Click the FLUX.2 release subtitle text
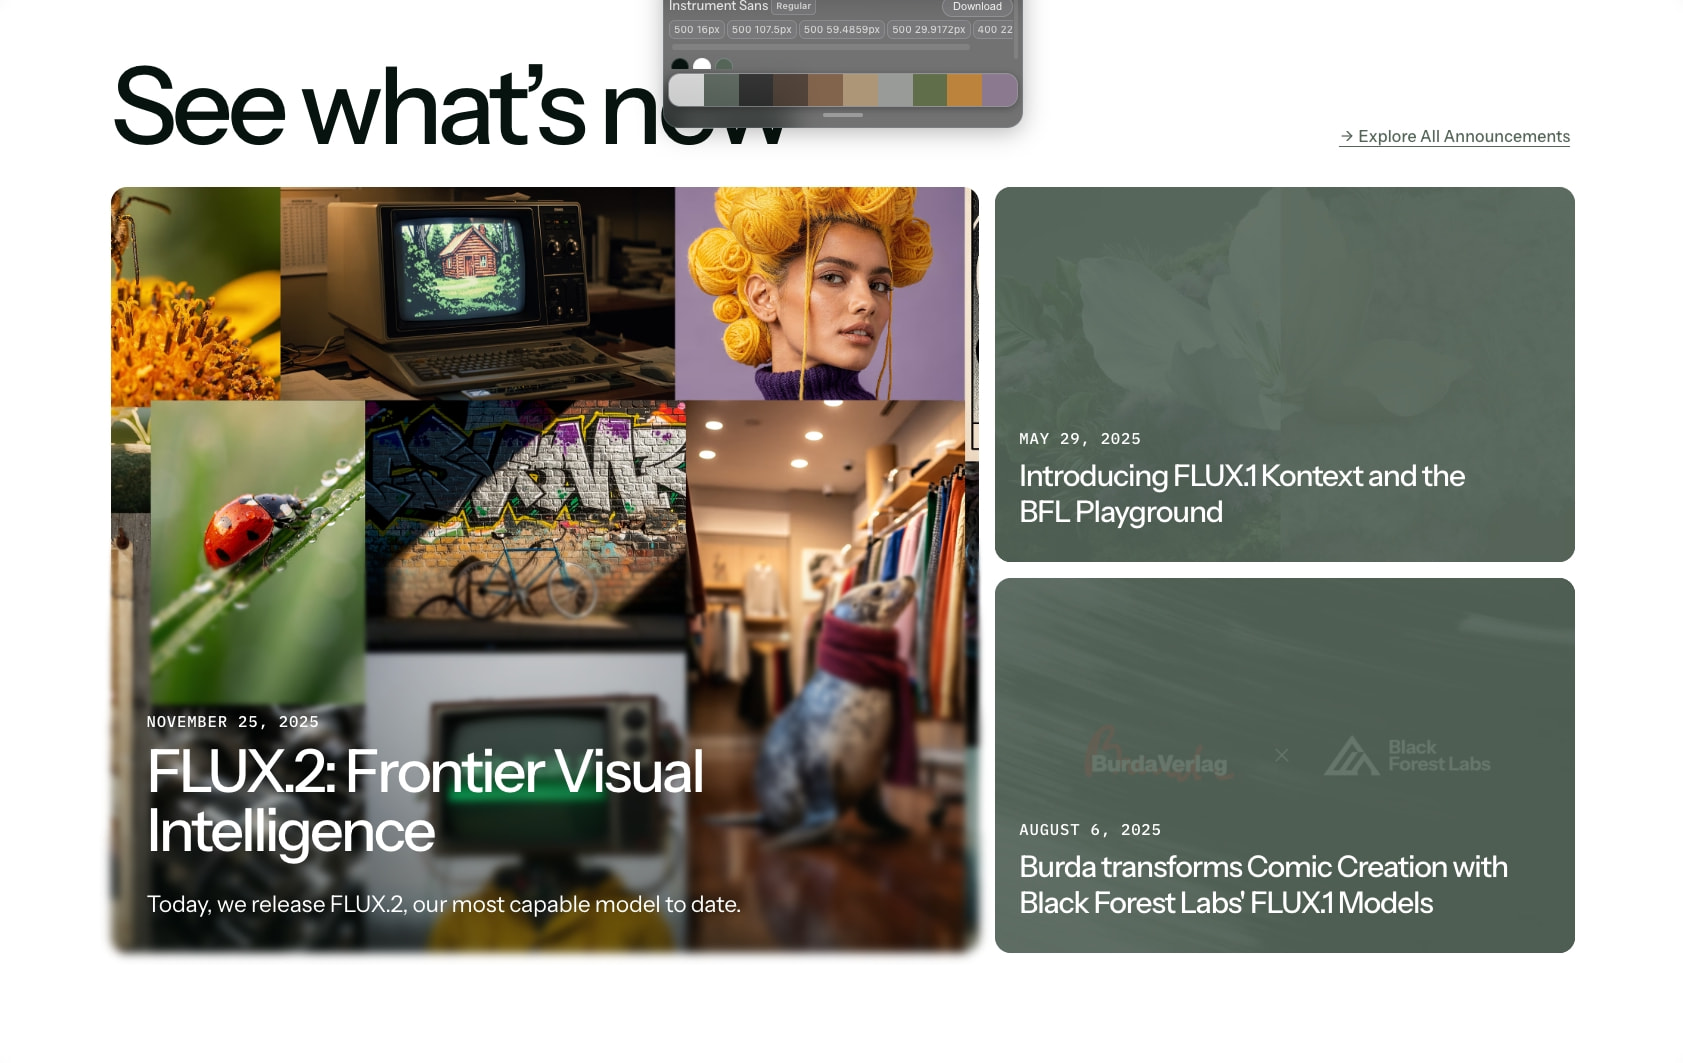Screen dimensions: 1683x1063 coord(444,904)
